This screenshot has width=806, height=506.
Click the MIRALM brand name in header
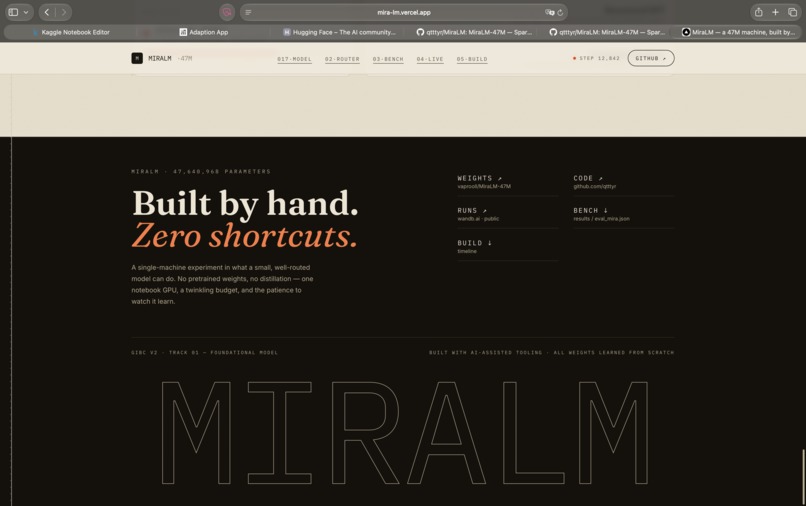pos(160,59)
